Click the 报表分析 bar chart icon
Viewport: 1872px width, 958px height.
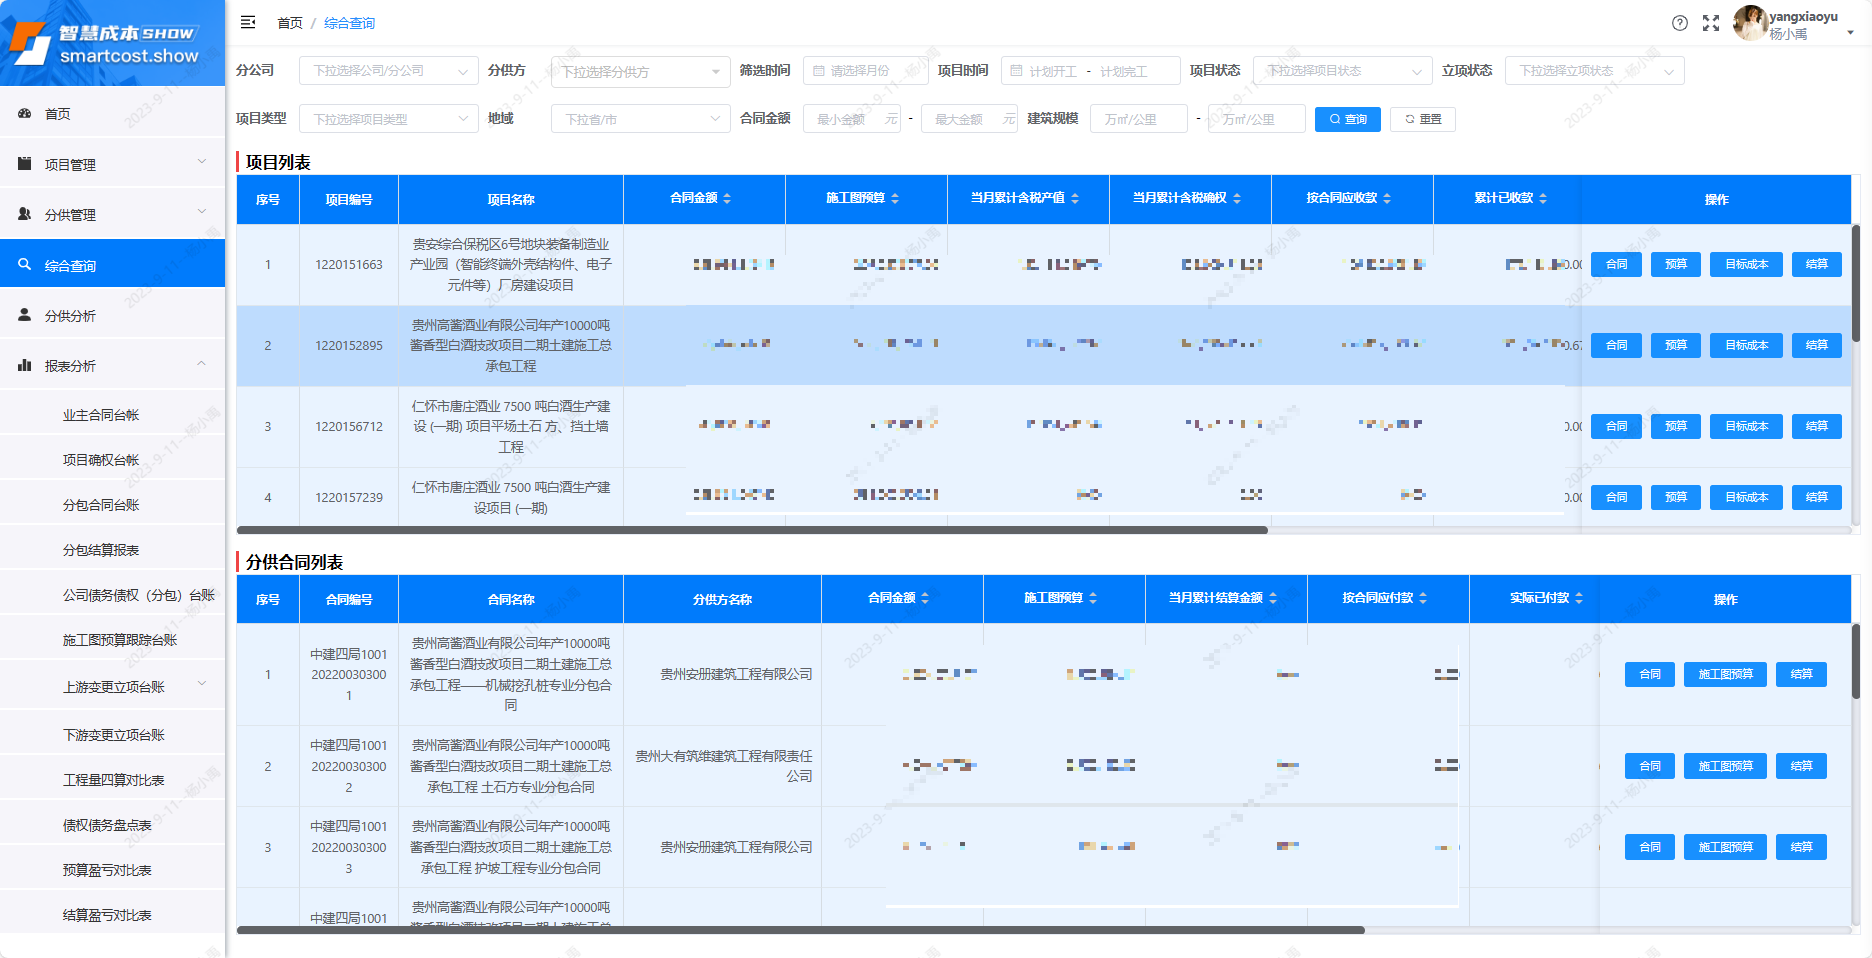click(x=25, y=364)
